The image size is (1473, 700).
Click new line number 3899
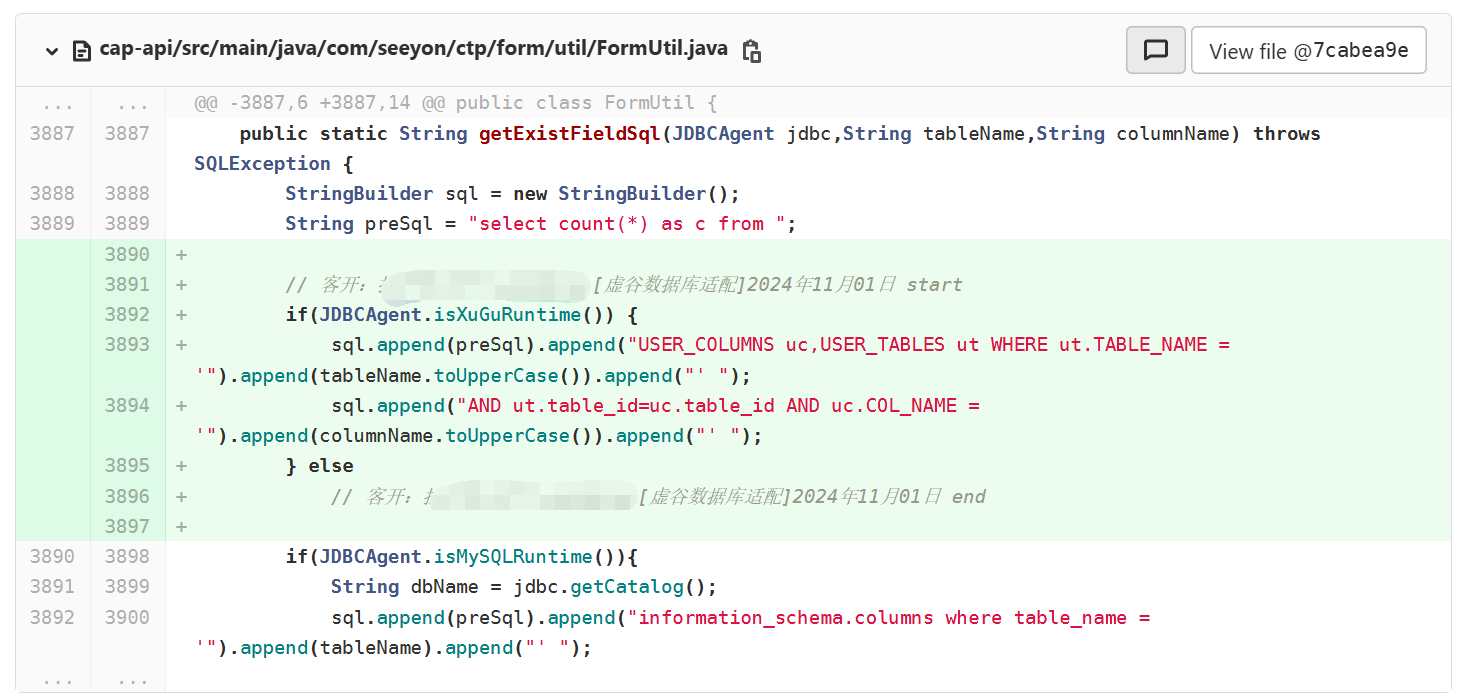pos(127,586)
